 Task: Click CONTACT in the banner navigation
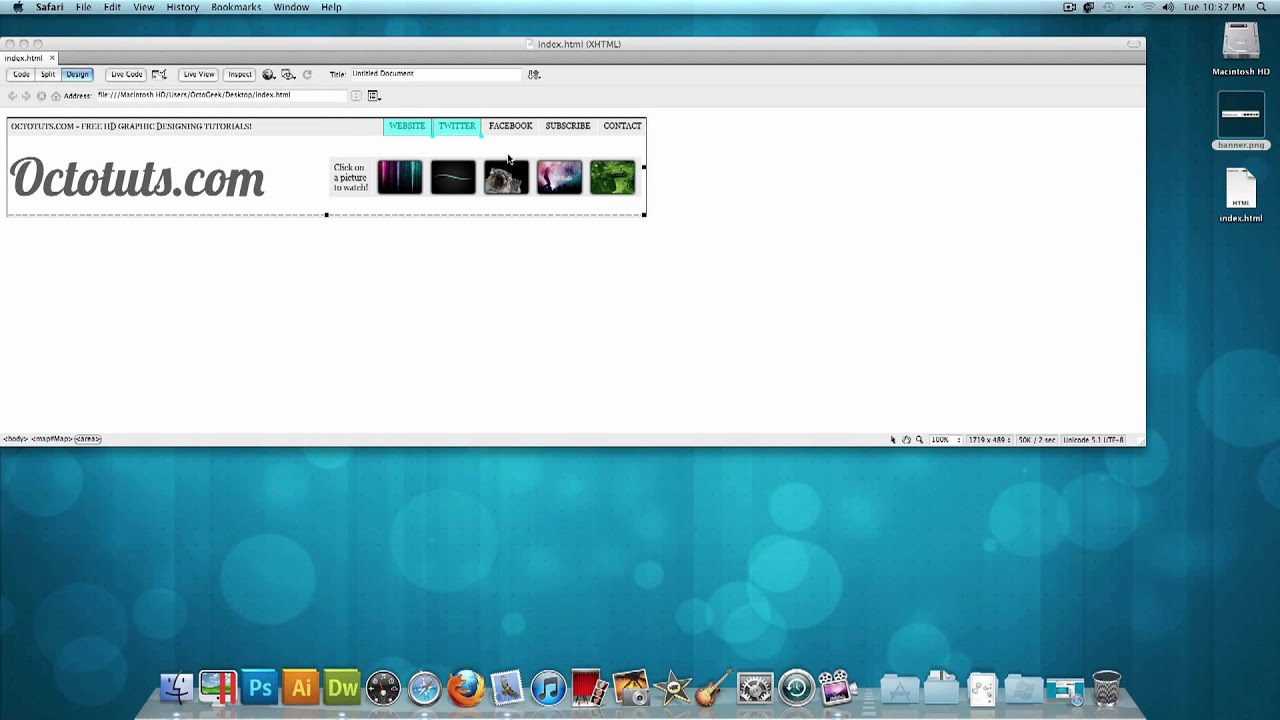(622, 126)
